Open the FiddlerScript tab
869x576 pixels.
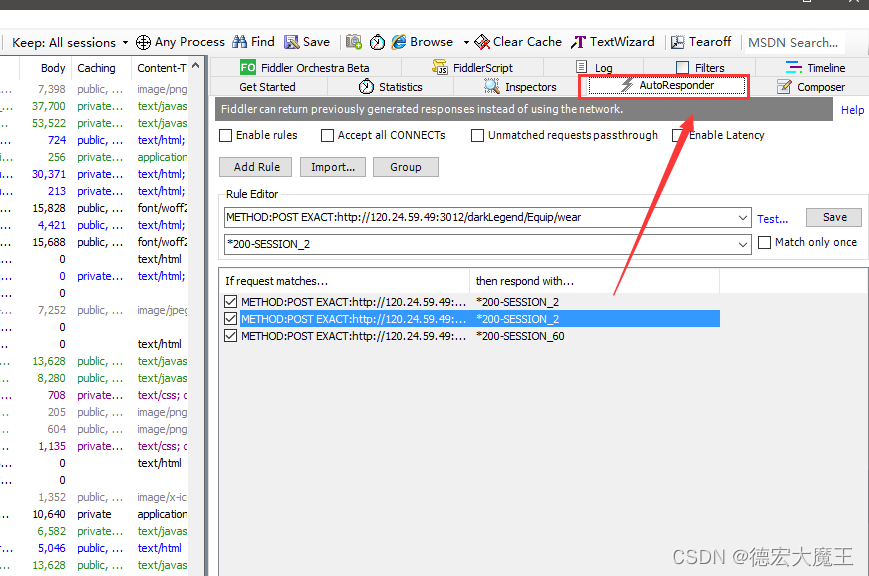(x=473, y=68)
